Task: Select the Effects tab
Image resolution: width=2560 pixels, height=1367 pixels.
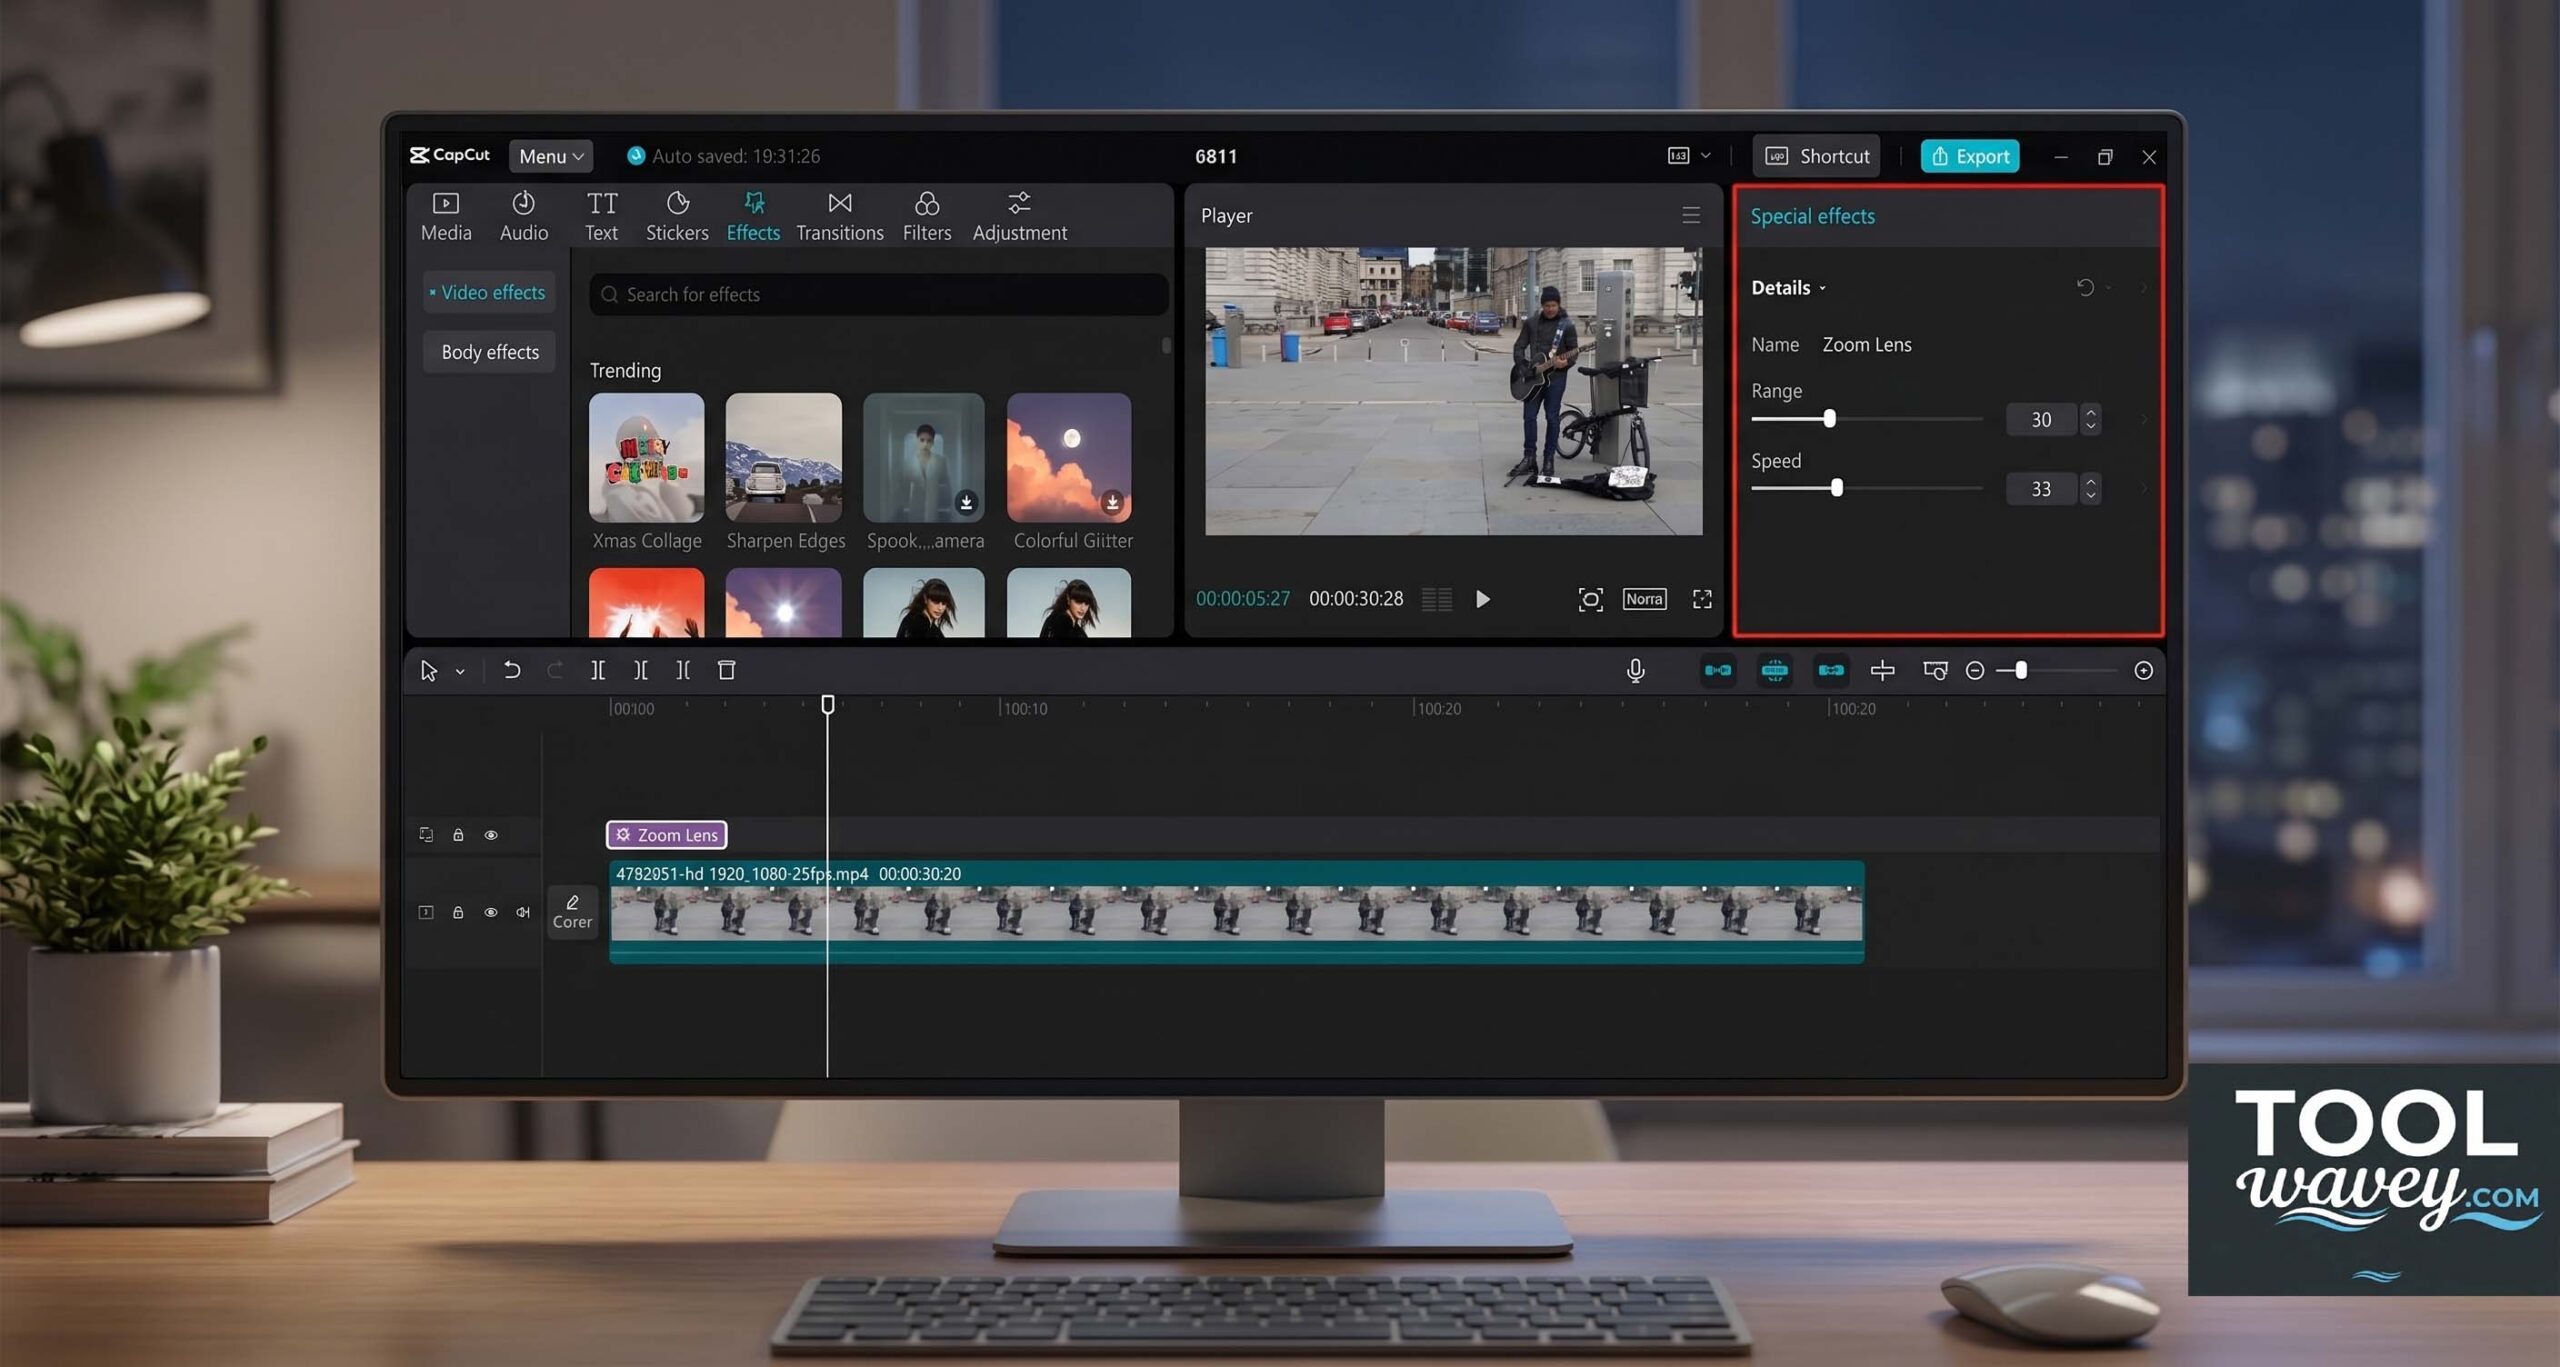Action: (753, 216)
